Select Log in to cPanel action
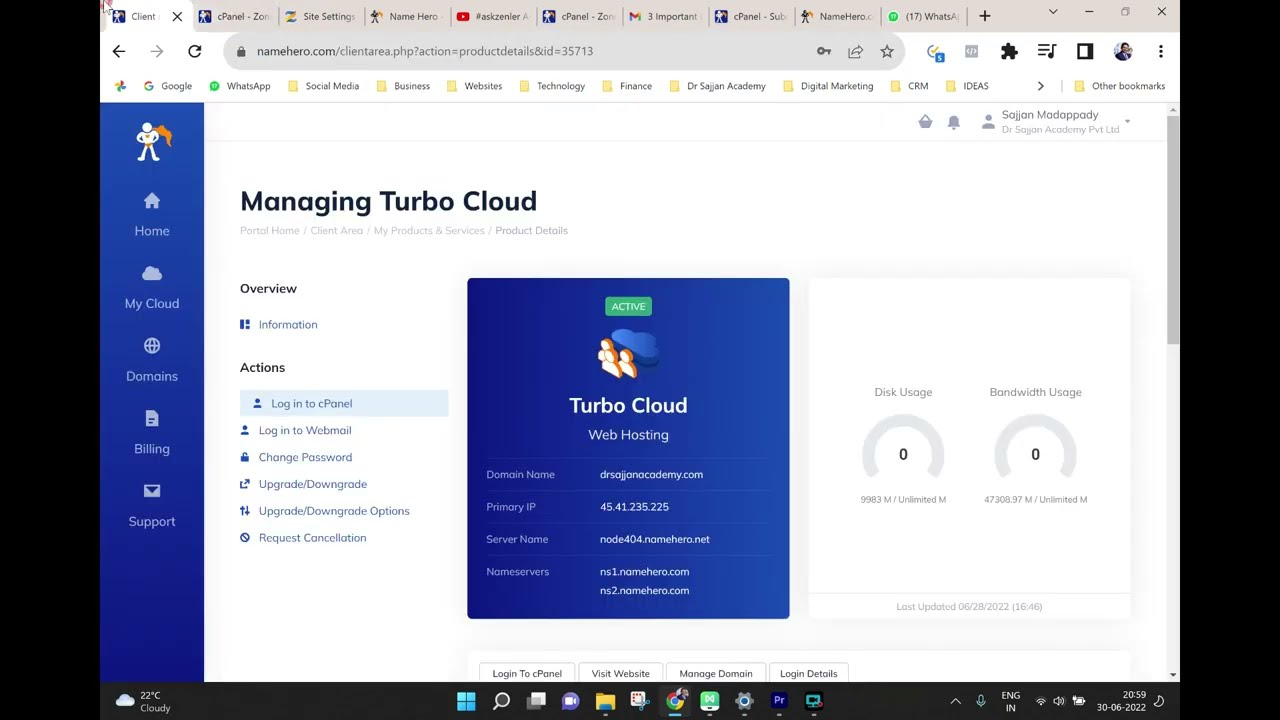The image size is (1280, 720). pyautogui.click(x=344, y=403)
